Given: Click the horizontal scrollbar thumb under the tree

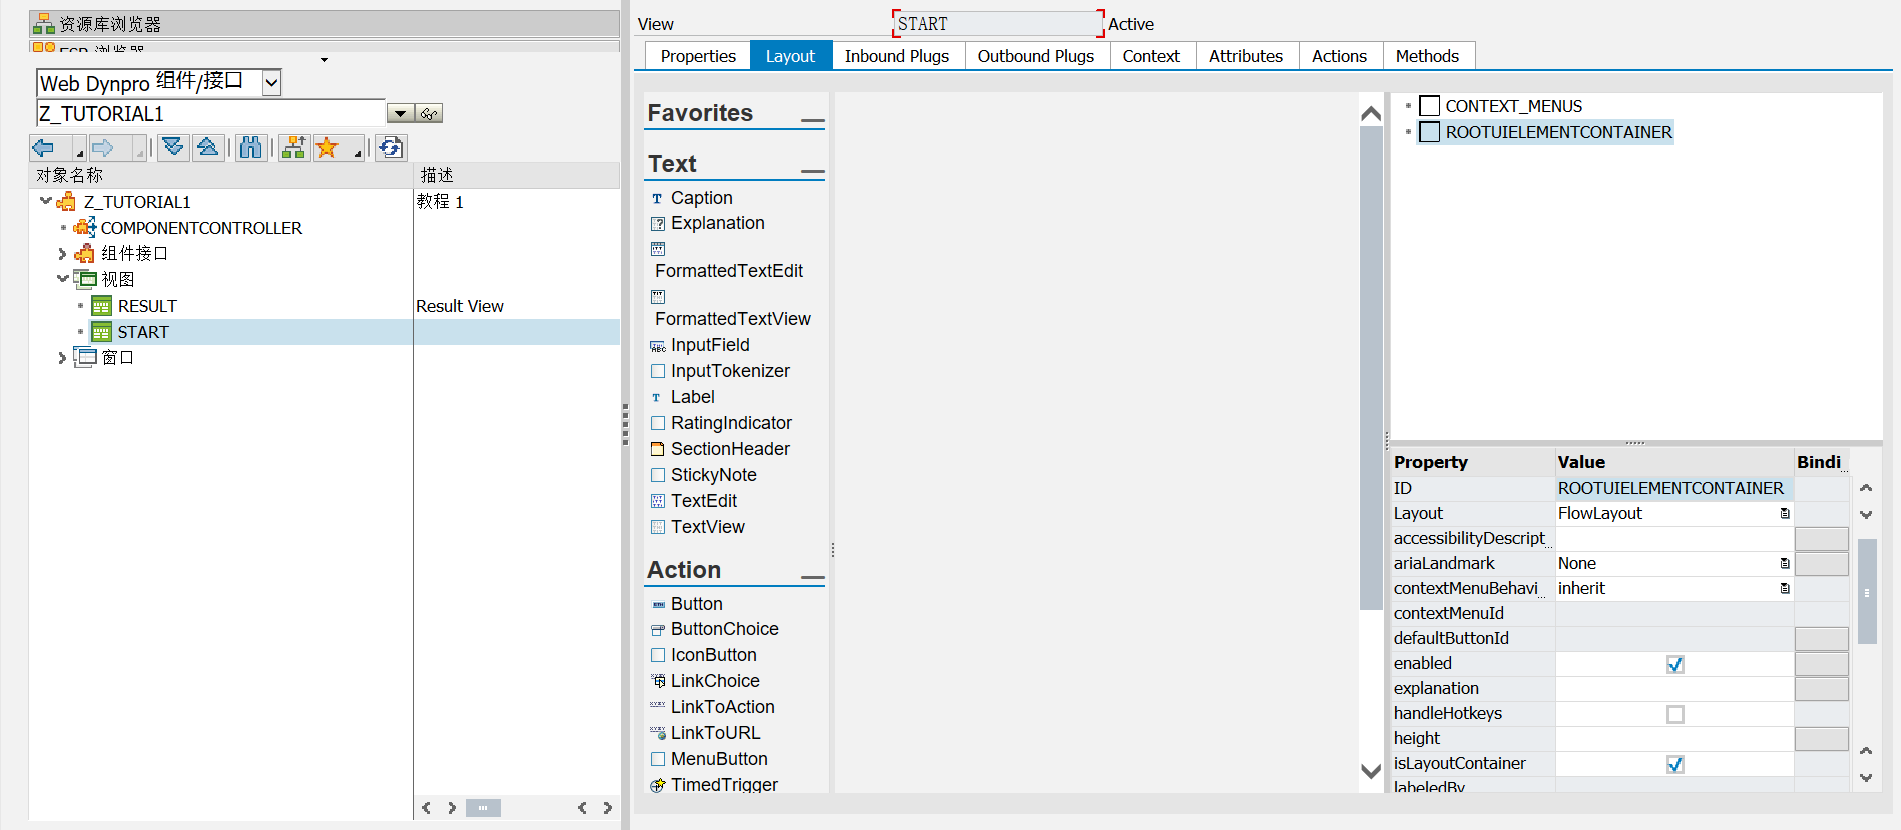Looking at the screenshot, I should coord(483,808).
